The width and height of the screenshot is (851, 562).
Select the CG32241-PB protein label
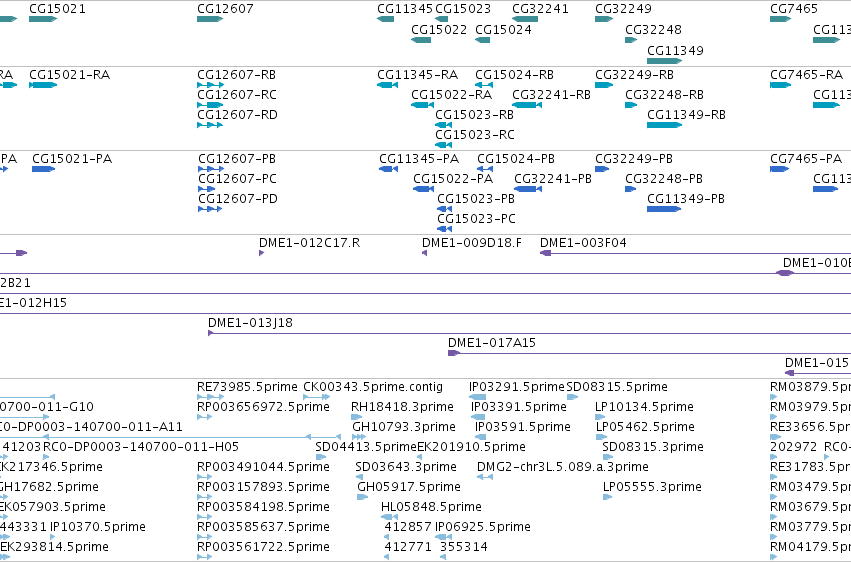pos(553,179)
